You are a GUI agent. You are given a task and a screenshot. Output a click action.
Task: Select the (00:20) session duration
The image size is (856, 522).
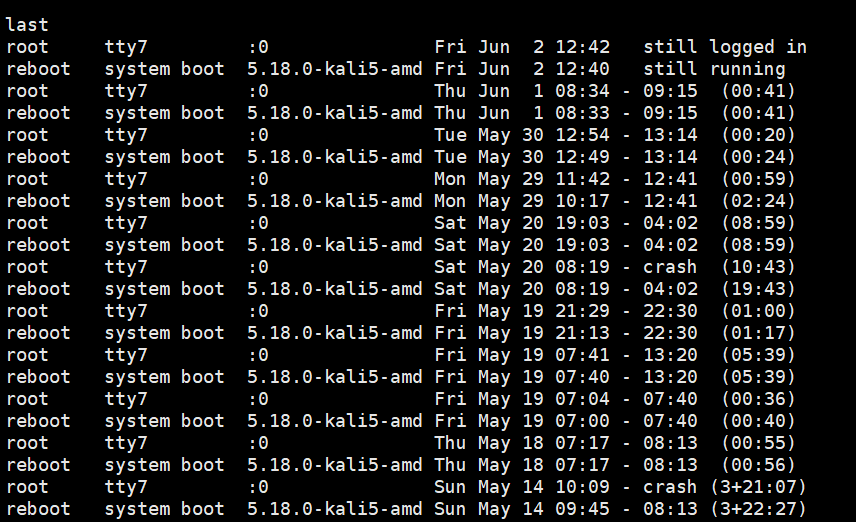[x=757, y=135]
